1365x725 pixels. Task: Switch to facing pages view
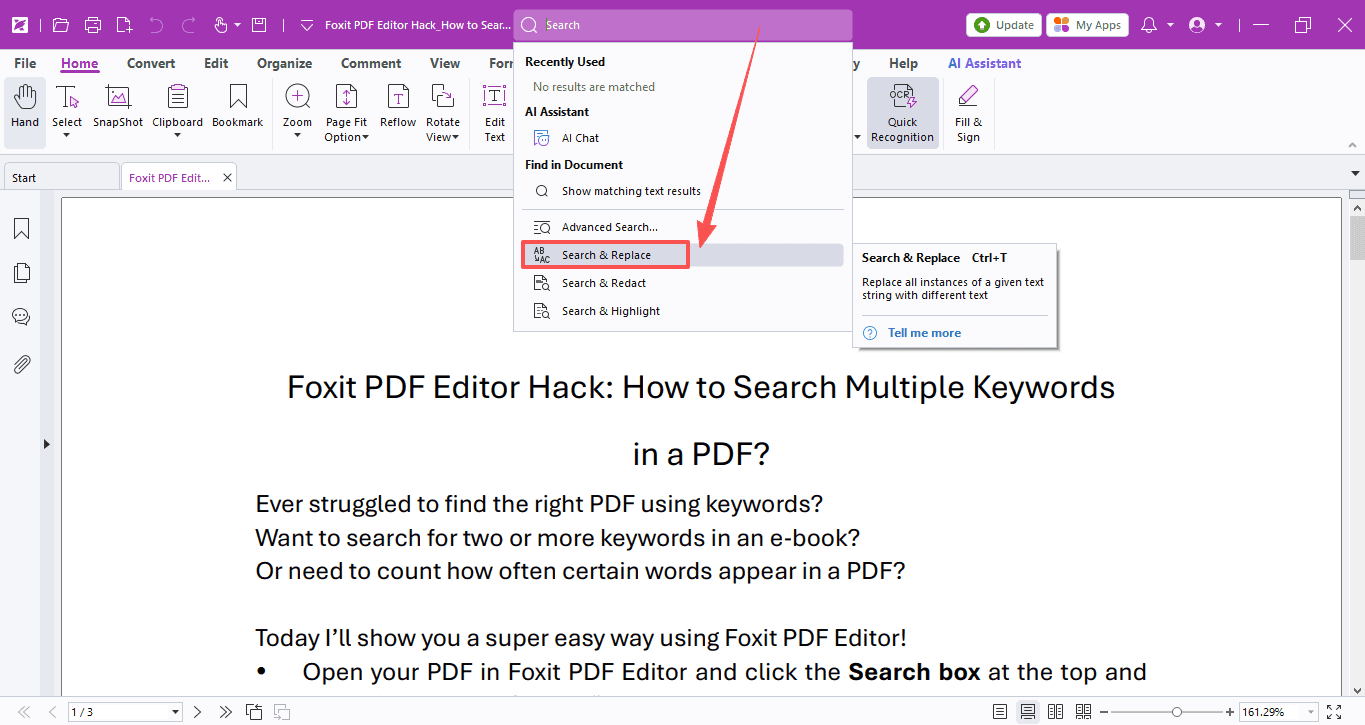(1055, 712)
